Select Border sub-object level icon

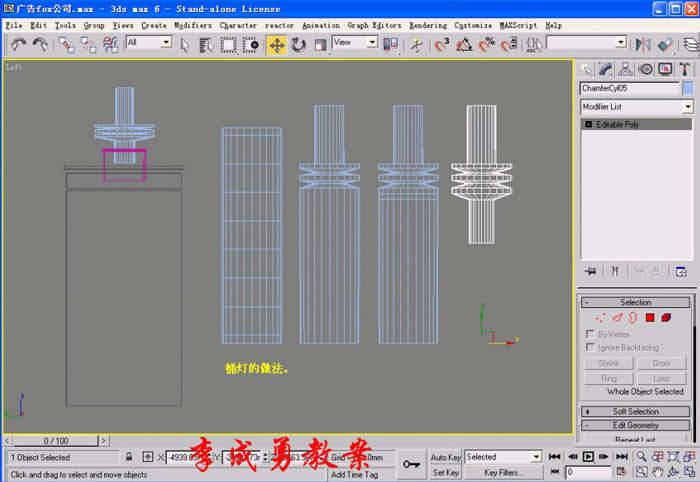(x=633, y=318)
